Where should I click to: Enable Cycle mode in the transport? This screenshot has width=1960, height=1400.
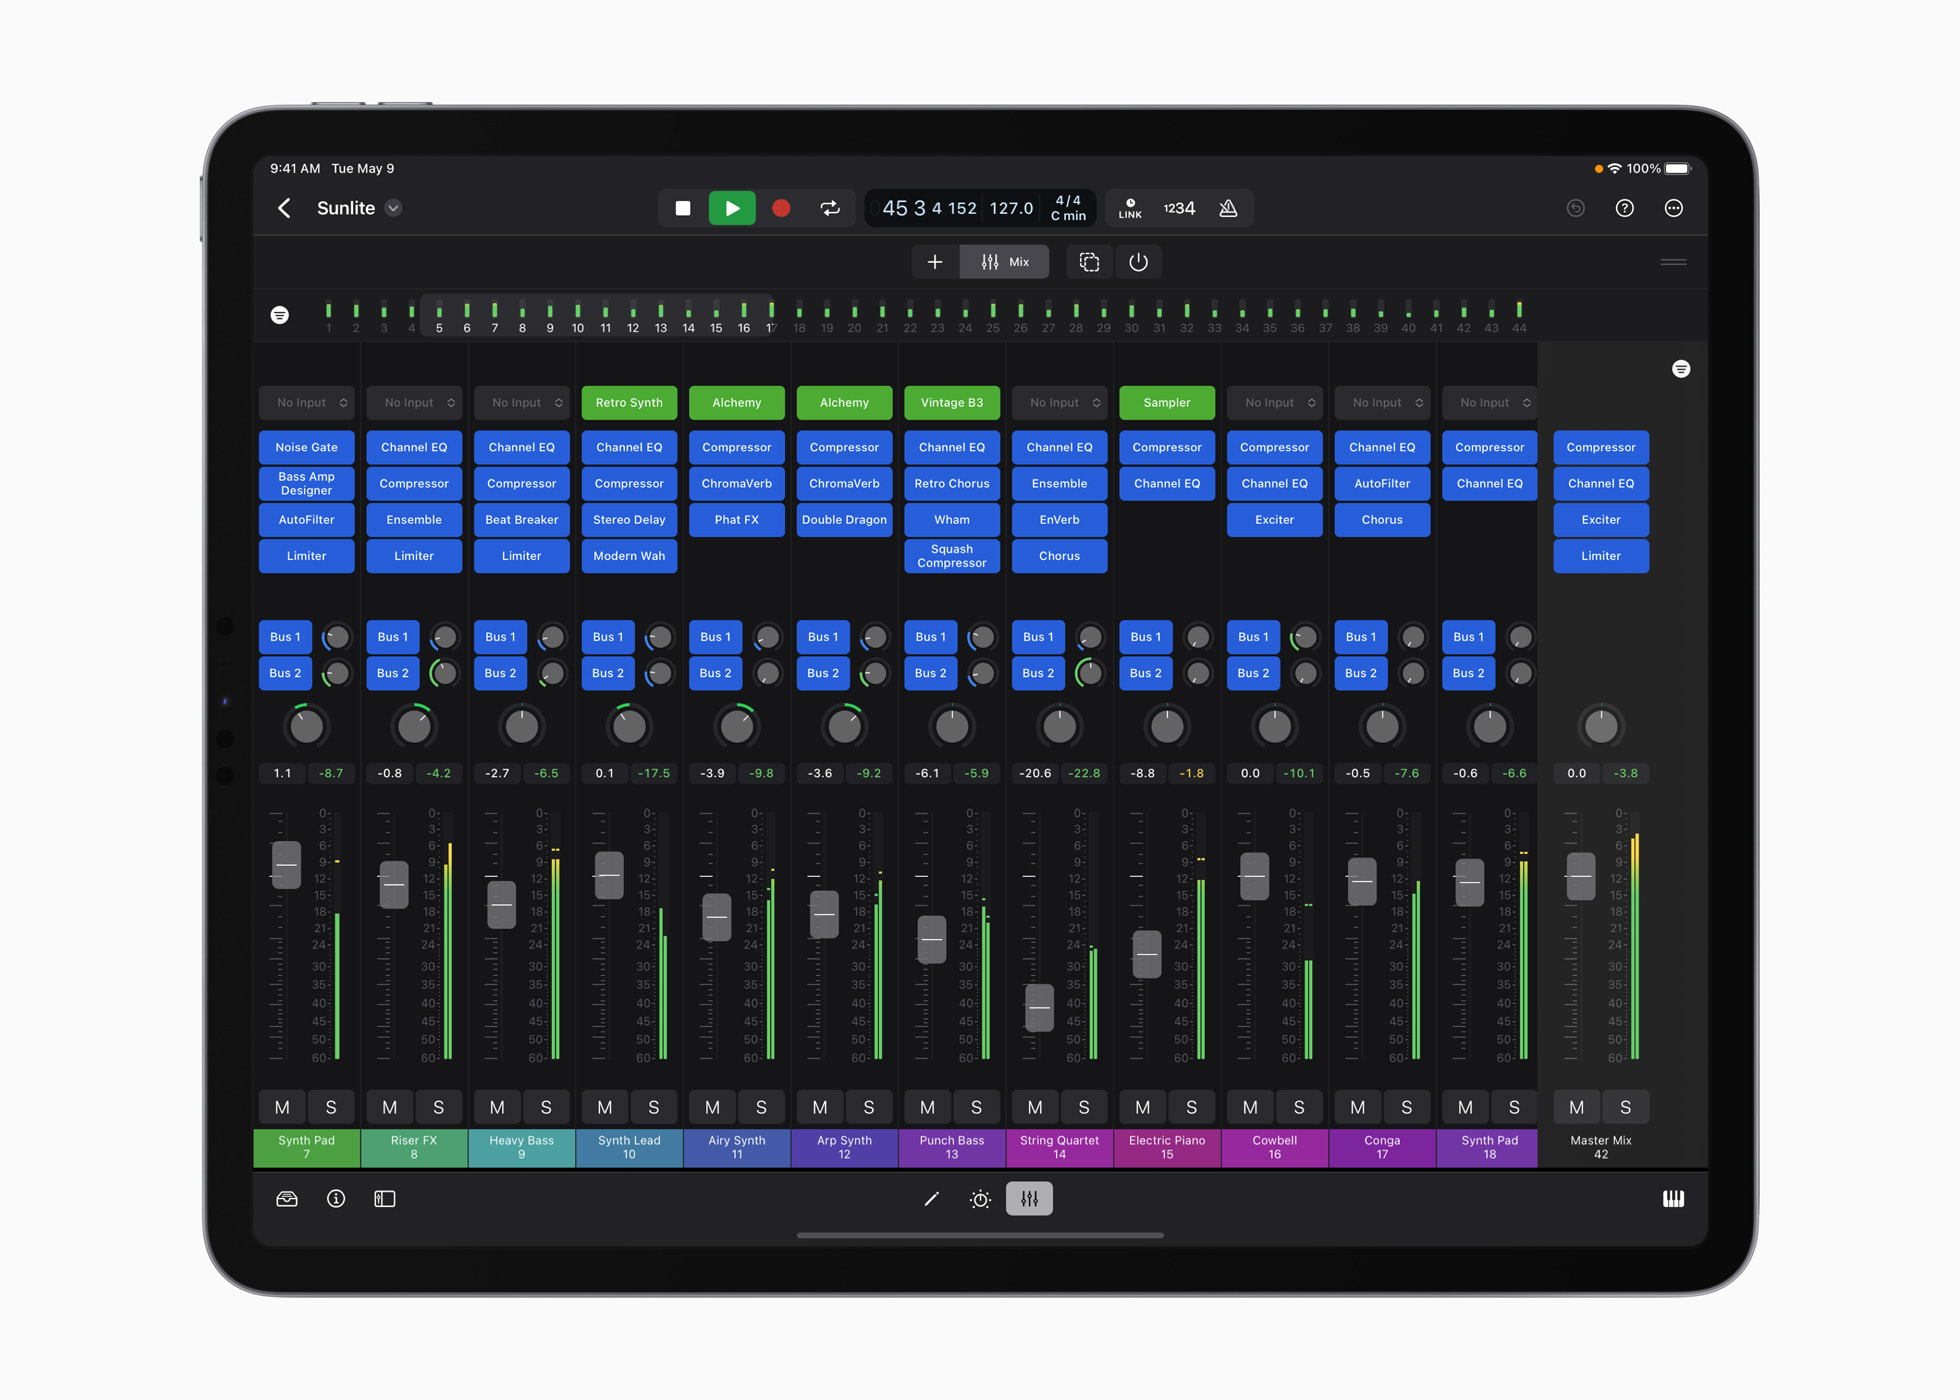tap(829, 208)
